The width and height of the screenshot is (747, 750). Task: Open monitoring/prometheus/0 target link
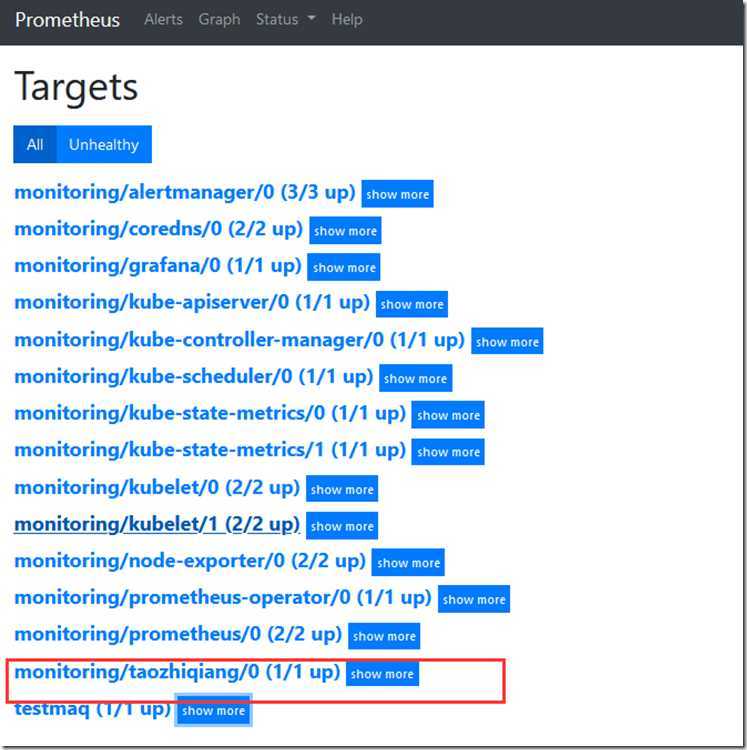point(178,634)
